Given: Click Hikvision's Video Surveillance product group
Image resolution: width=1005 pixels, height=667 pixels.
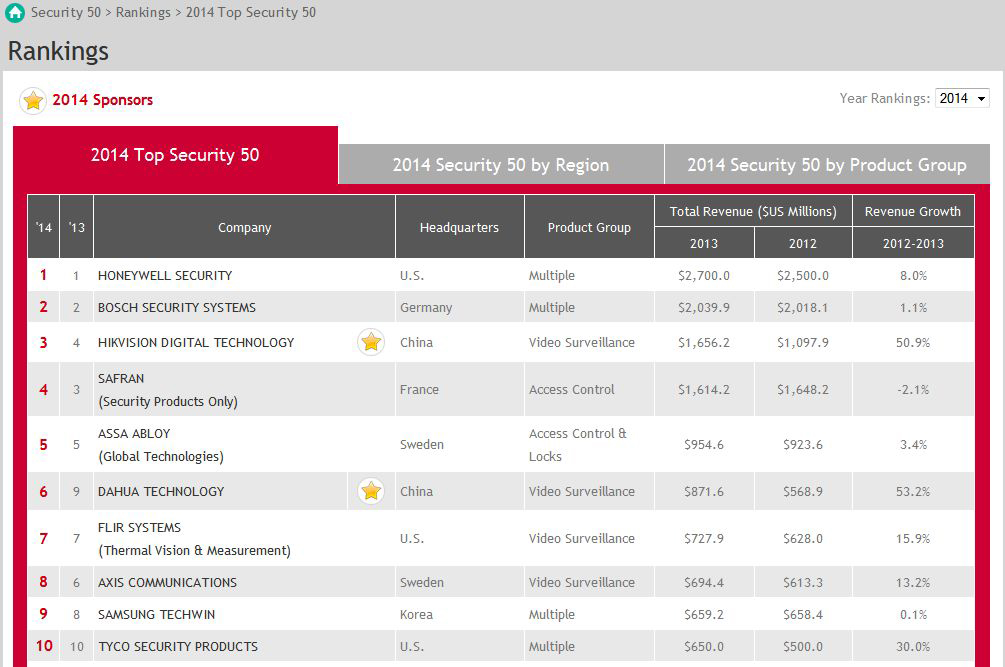Looking at the screenshot, I should [x=582, y=343].
